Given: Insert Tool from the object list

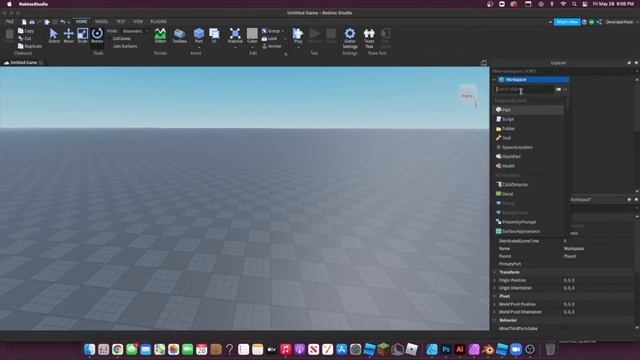Looking at the screenshot, I should 529,138.
